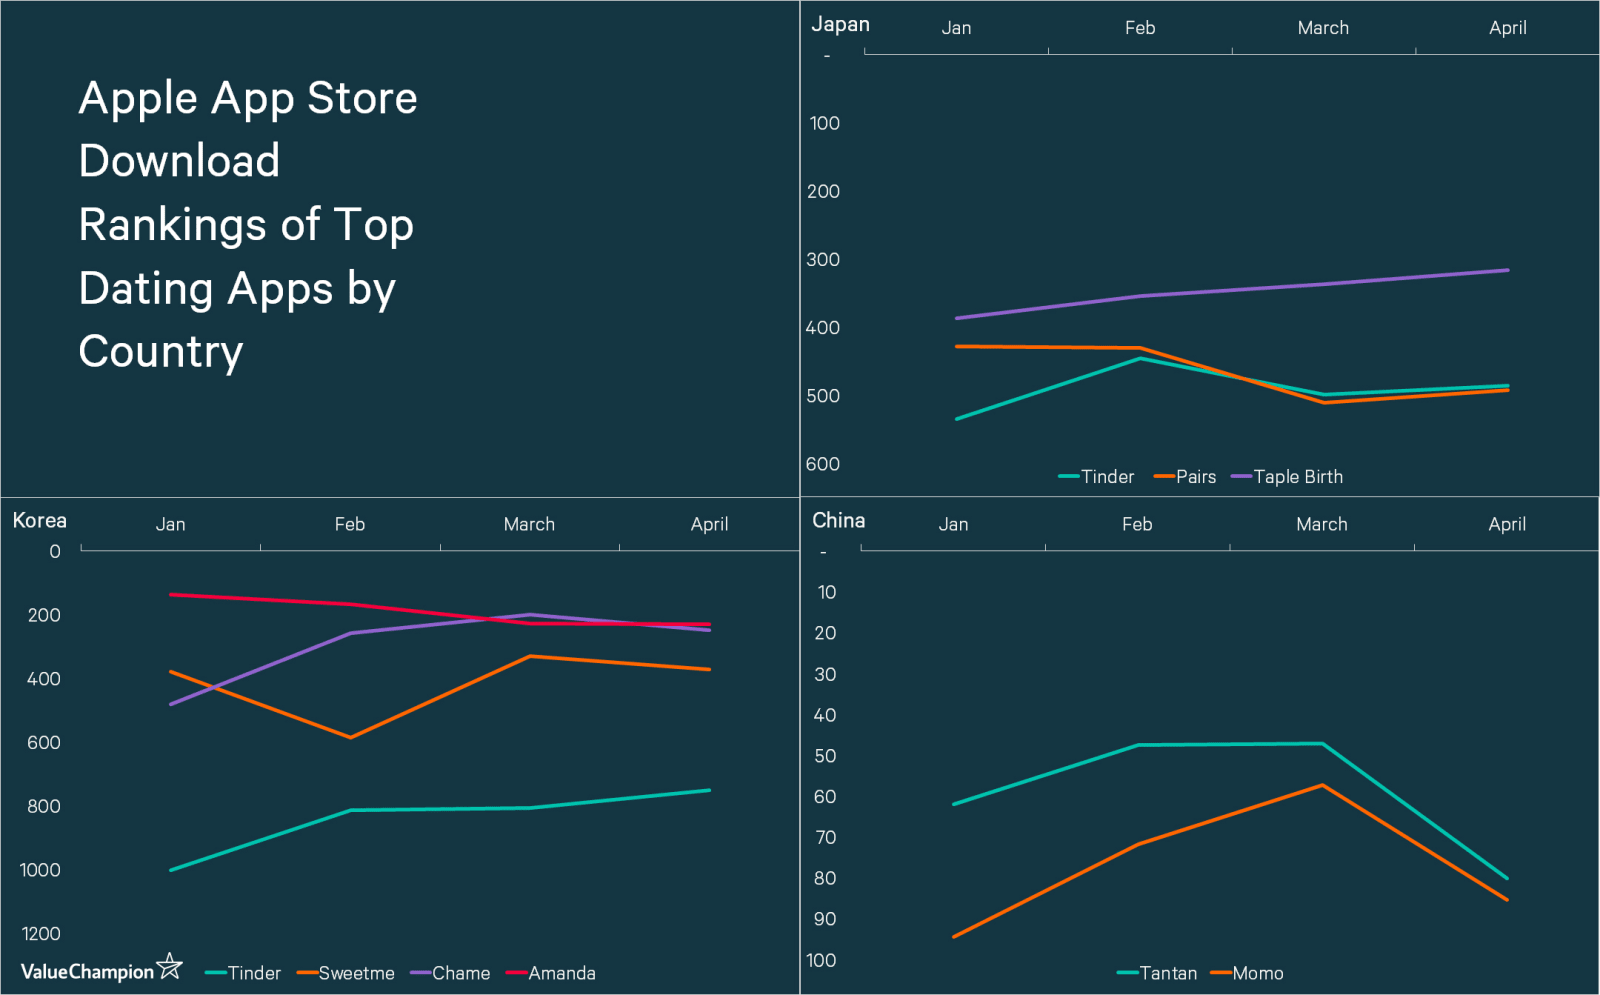Click the Apple App Store title line
Viewport: 1600px width, 995px height.
(x=248, y=99)
